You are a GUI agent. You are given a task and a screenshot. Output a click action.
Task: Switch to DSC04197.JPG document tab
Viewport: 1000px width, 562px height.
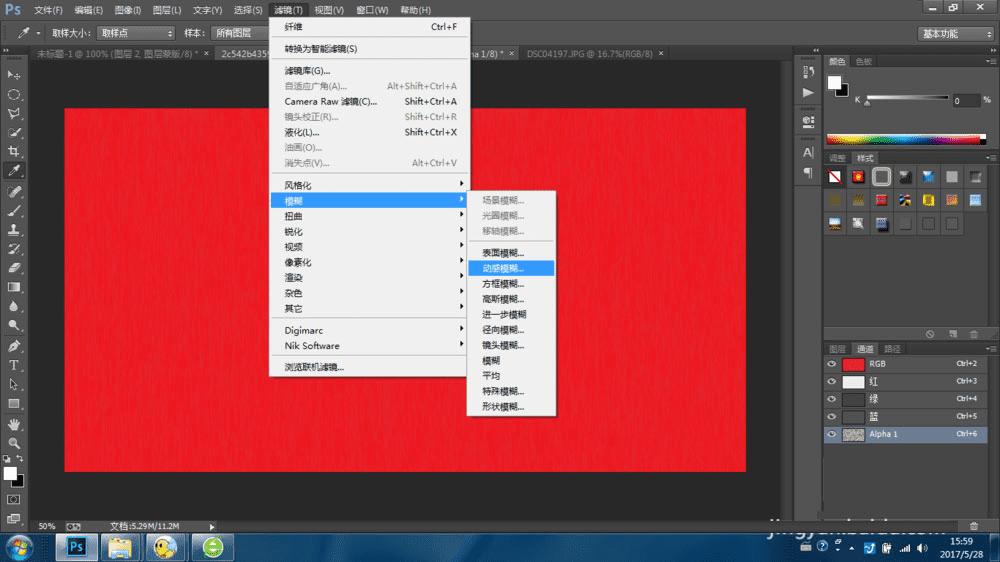589,54
